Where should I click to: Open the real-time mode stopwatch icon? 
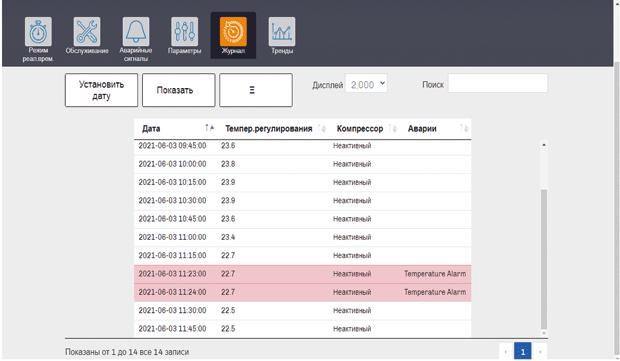tap(38, 31)
